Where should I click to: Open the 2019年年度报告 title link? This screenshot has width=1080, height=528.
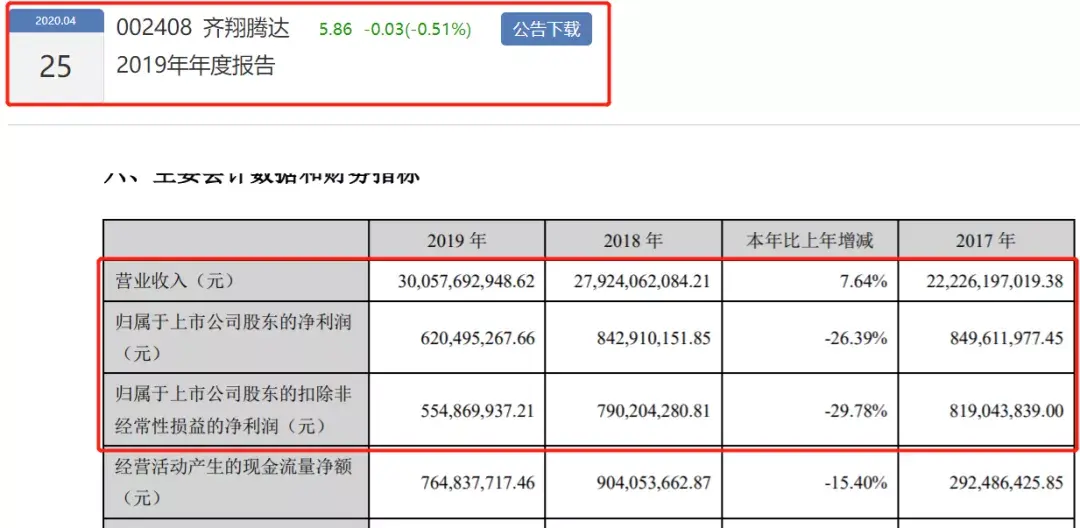point(196,67)
